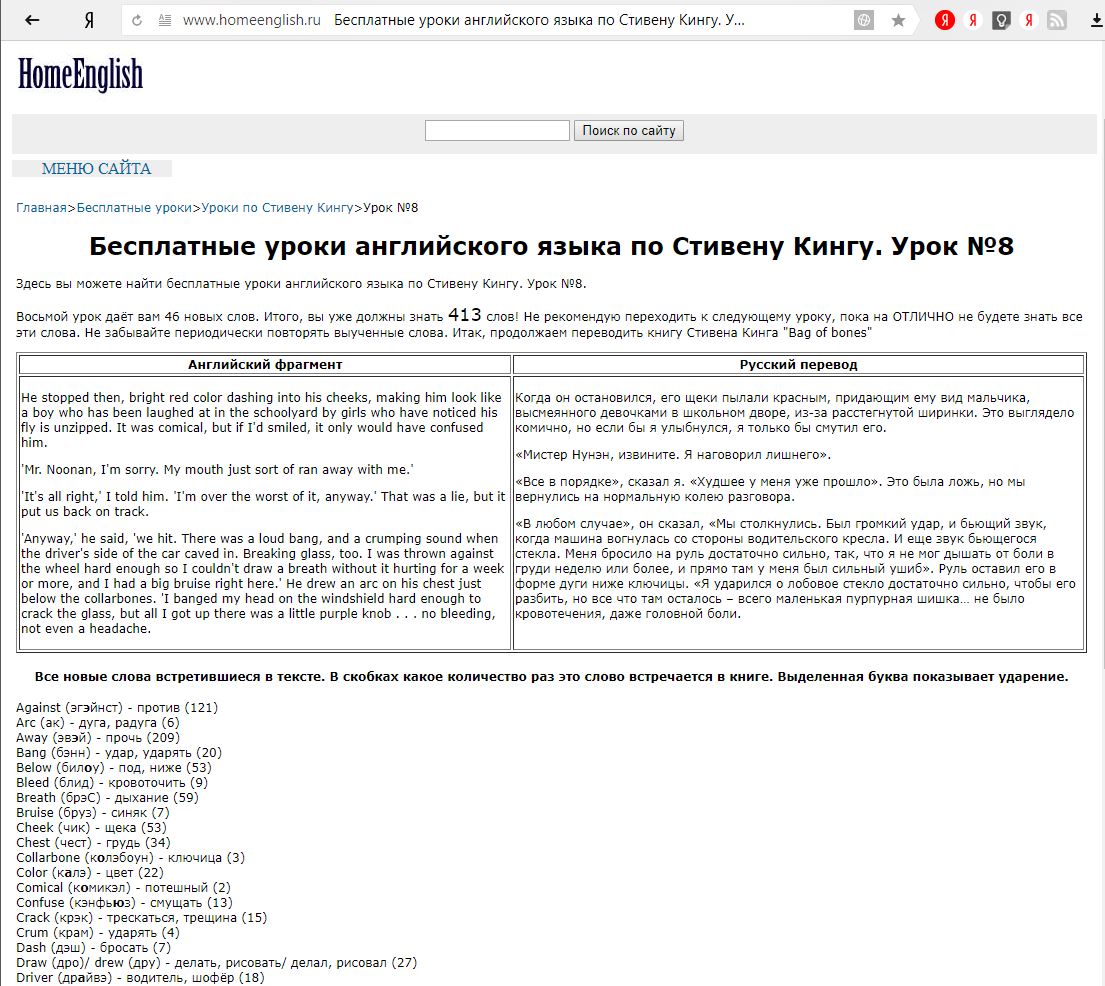Click the site search input field
Screen dimensions: 1105x986
497,130
